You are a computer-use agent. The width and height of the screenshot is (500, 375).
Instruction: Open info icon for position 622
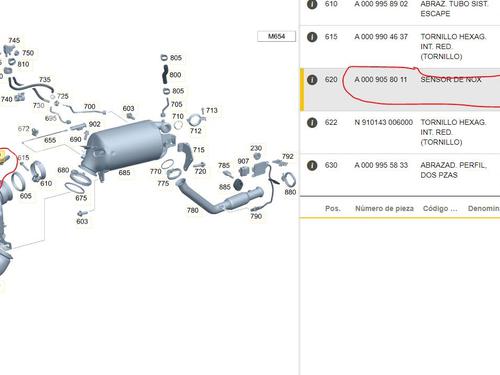pos(312,123)
